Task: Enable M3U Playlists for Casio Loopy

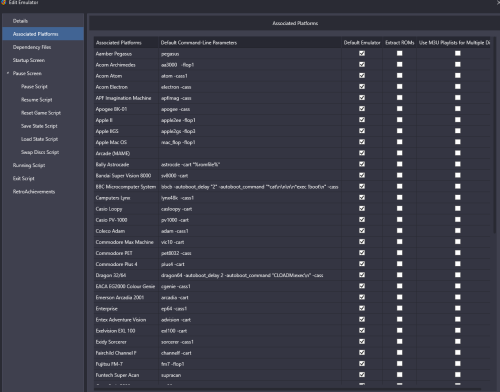Action: point(458,209)
